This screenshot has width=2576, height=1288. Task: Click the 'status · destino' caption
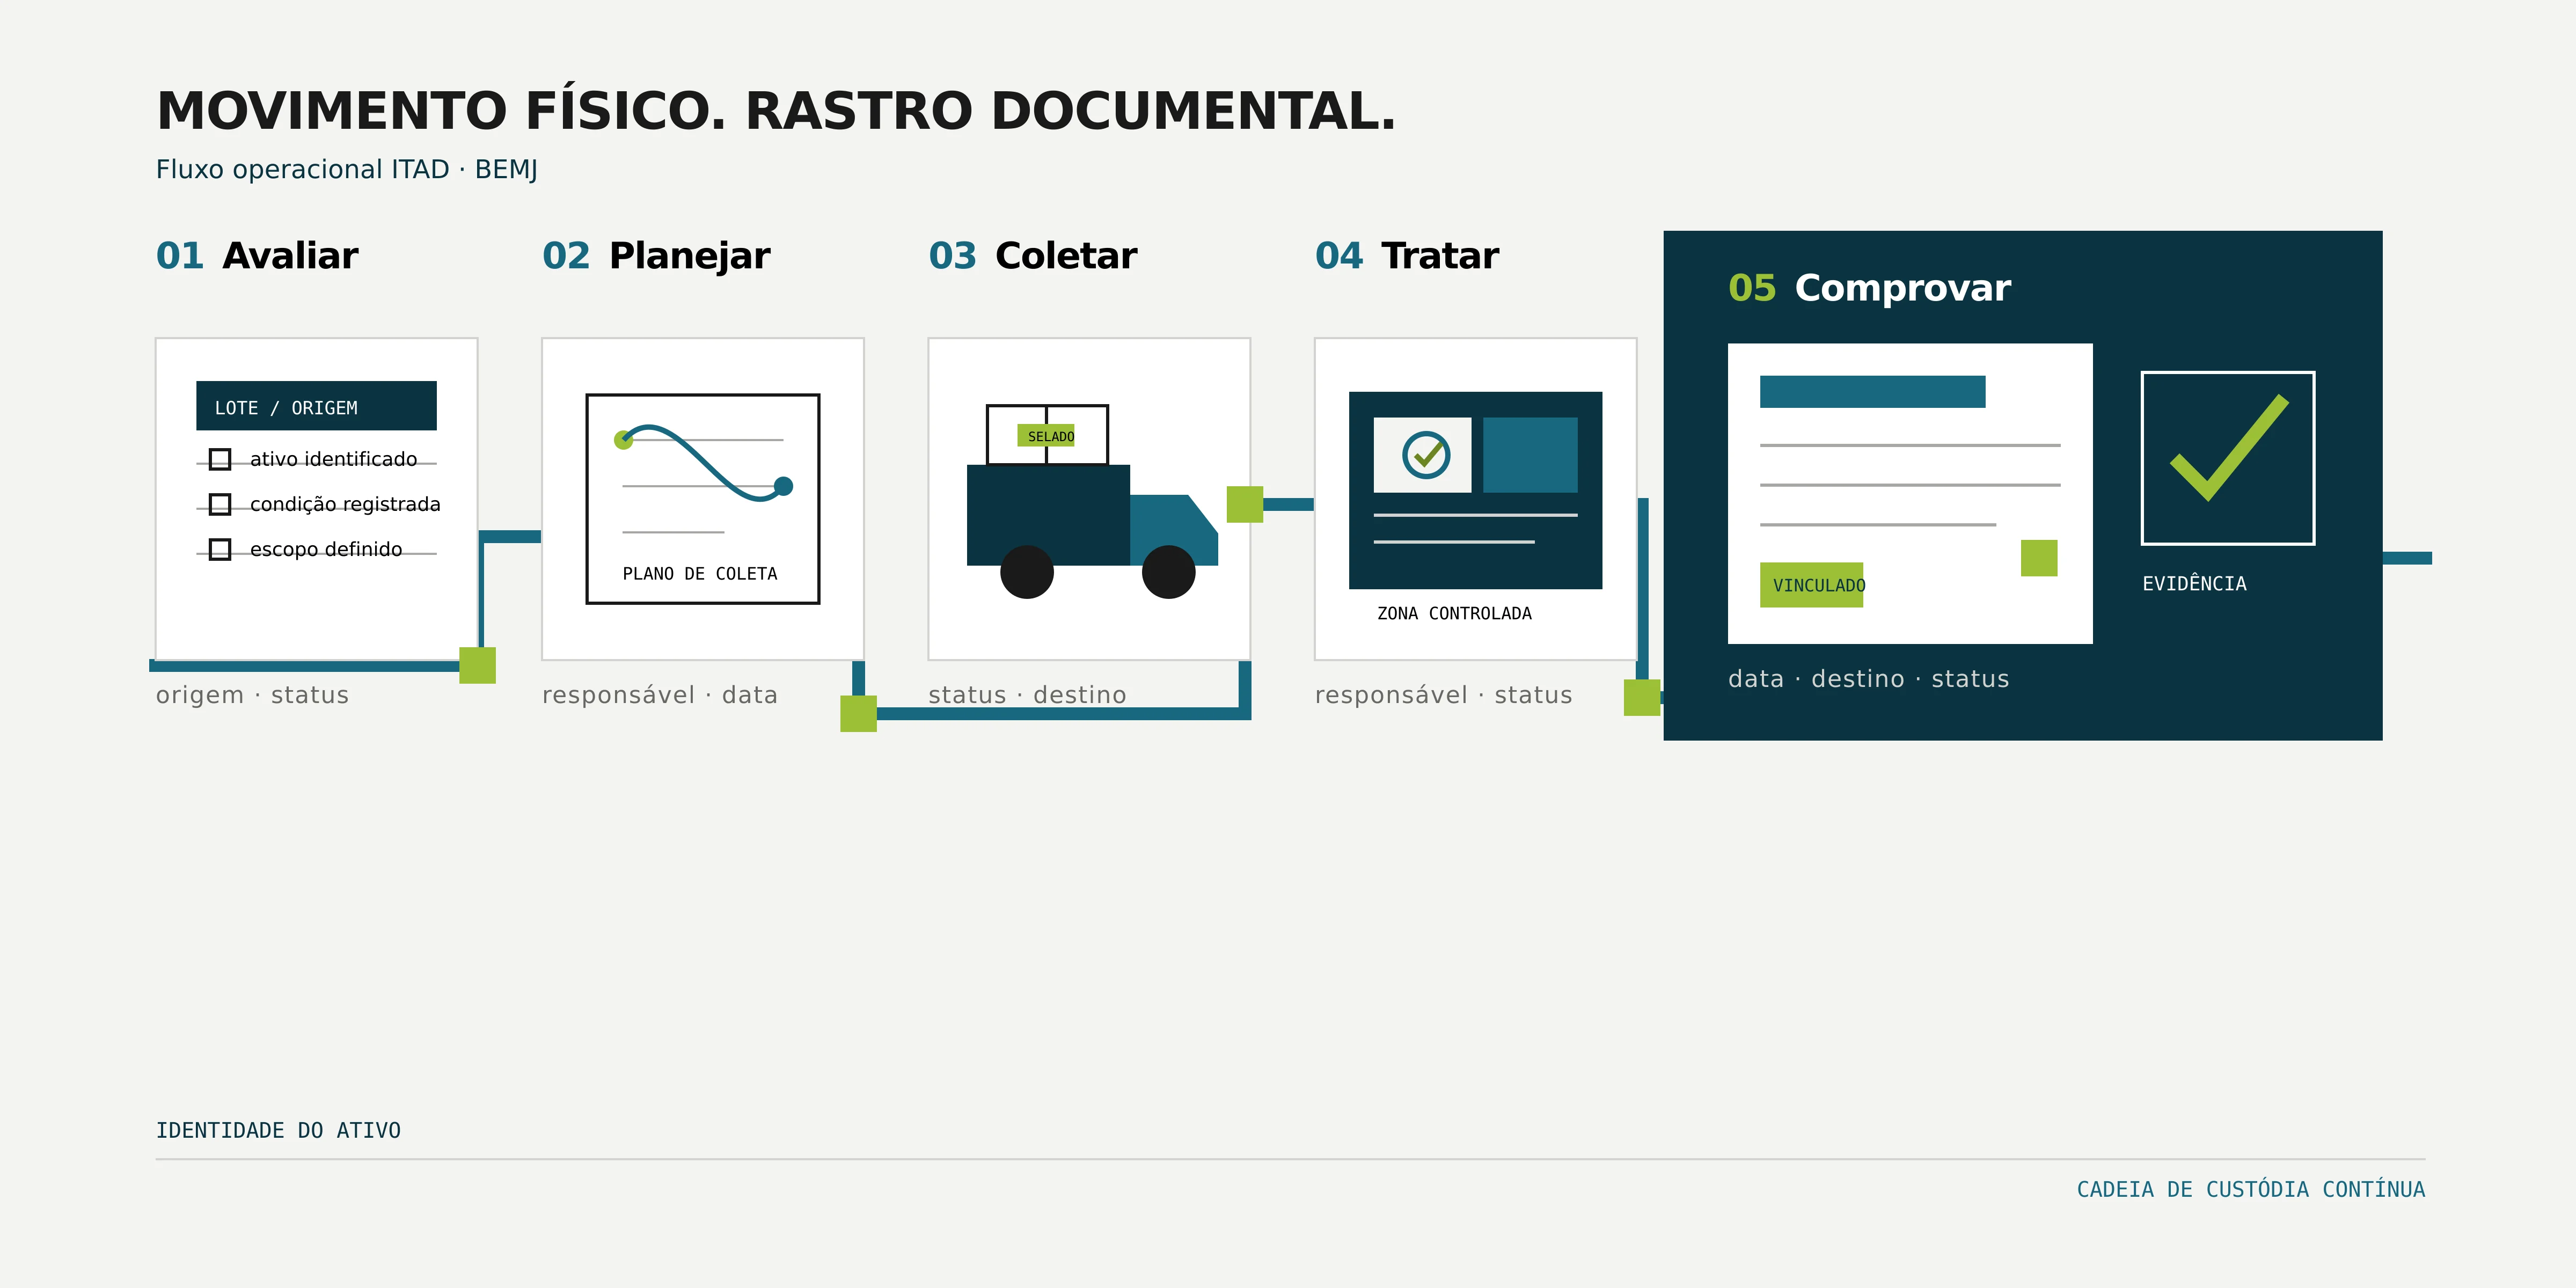(1027, 695)
